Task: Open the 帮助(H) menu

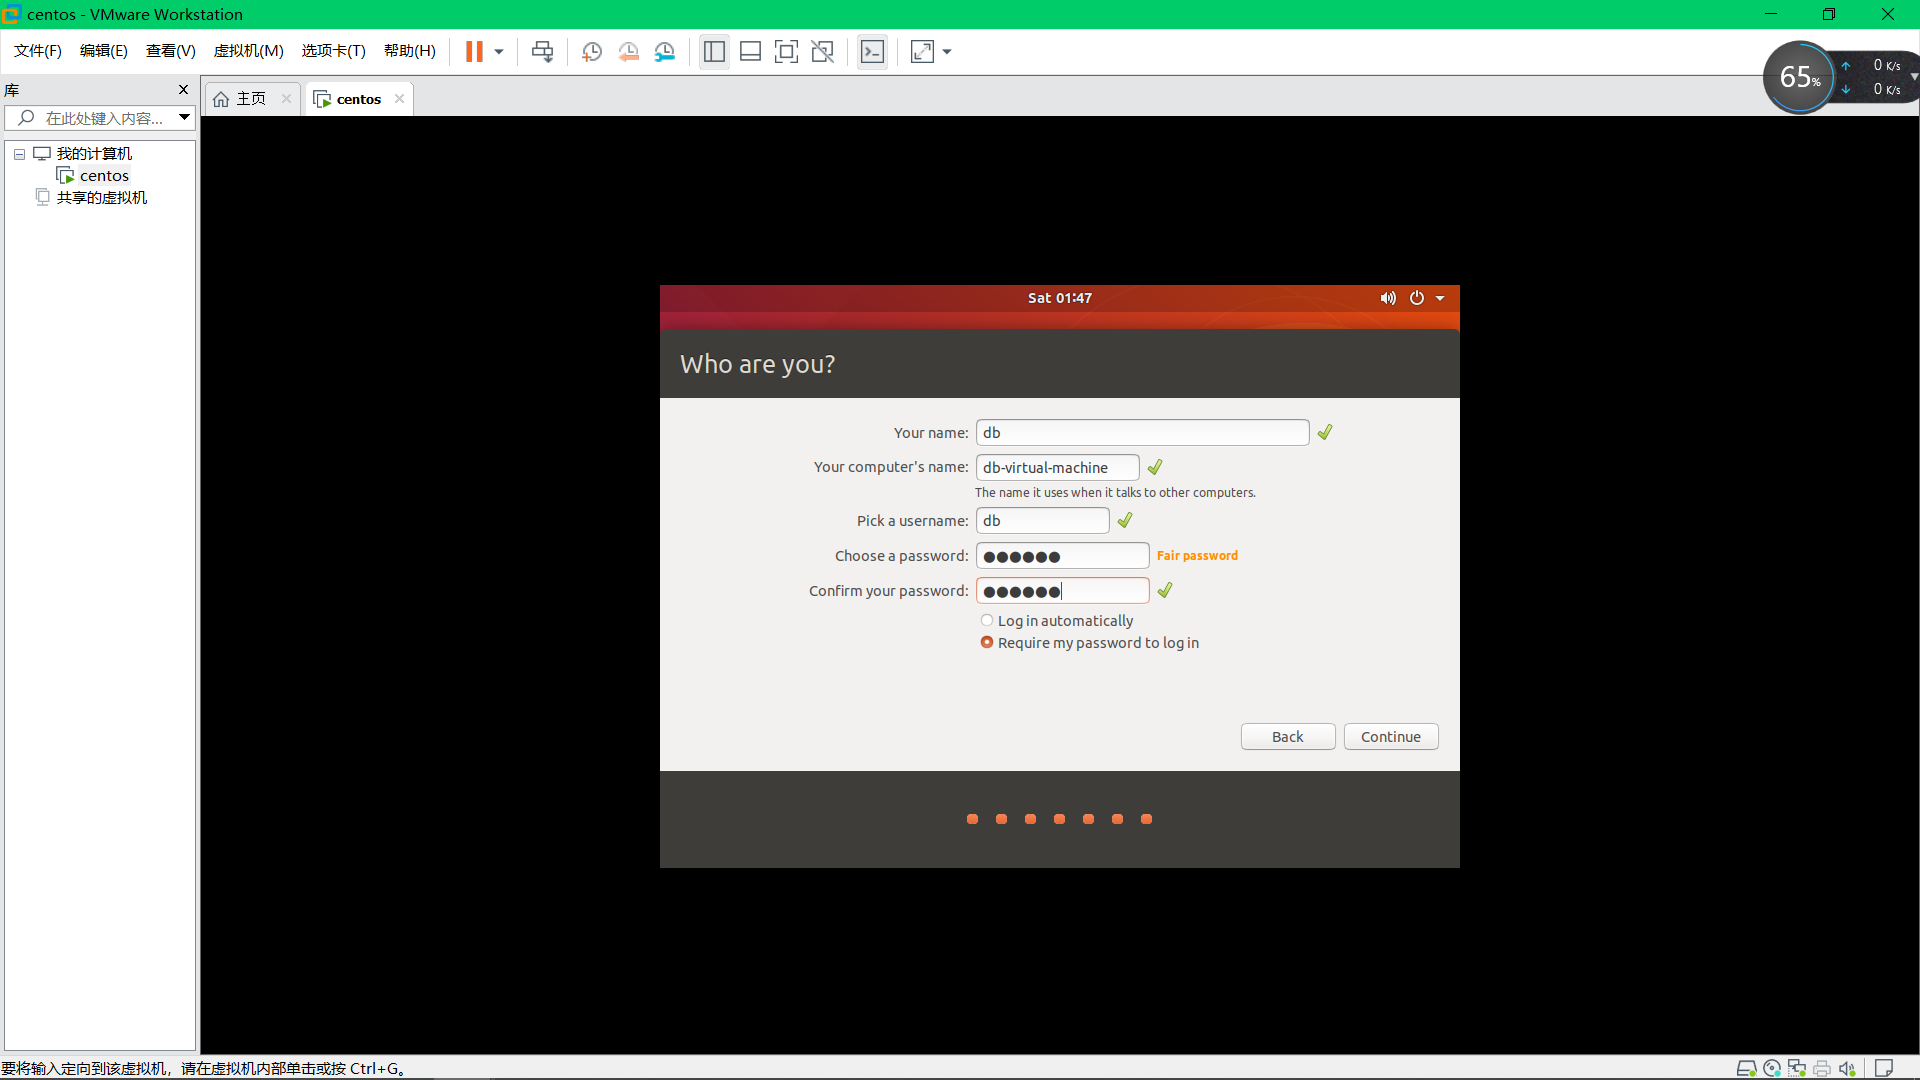Action: pyautogui.click(x=410, y=51)
